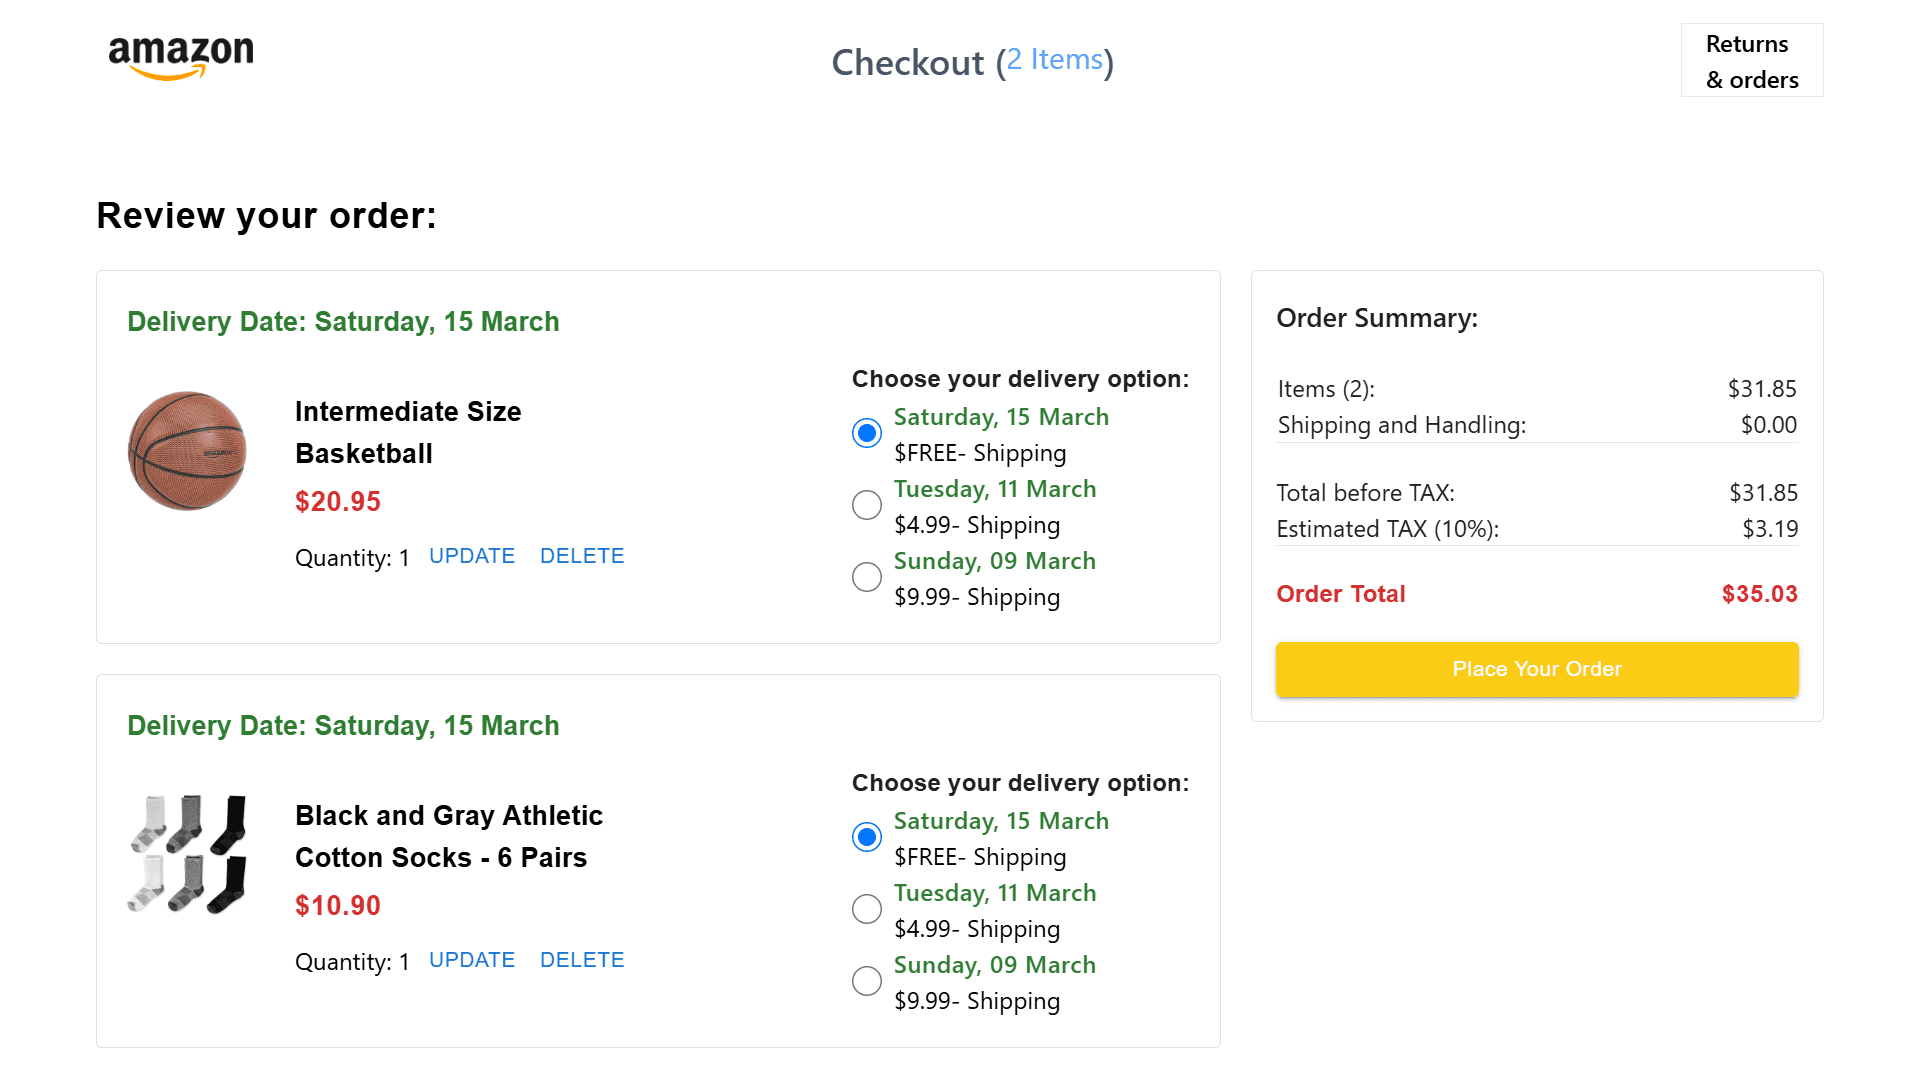Click the Order Total amount $35.03

coord(1759,594)
